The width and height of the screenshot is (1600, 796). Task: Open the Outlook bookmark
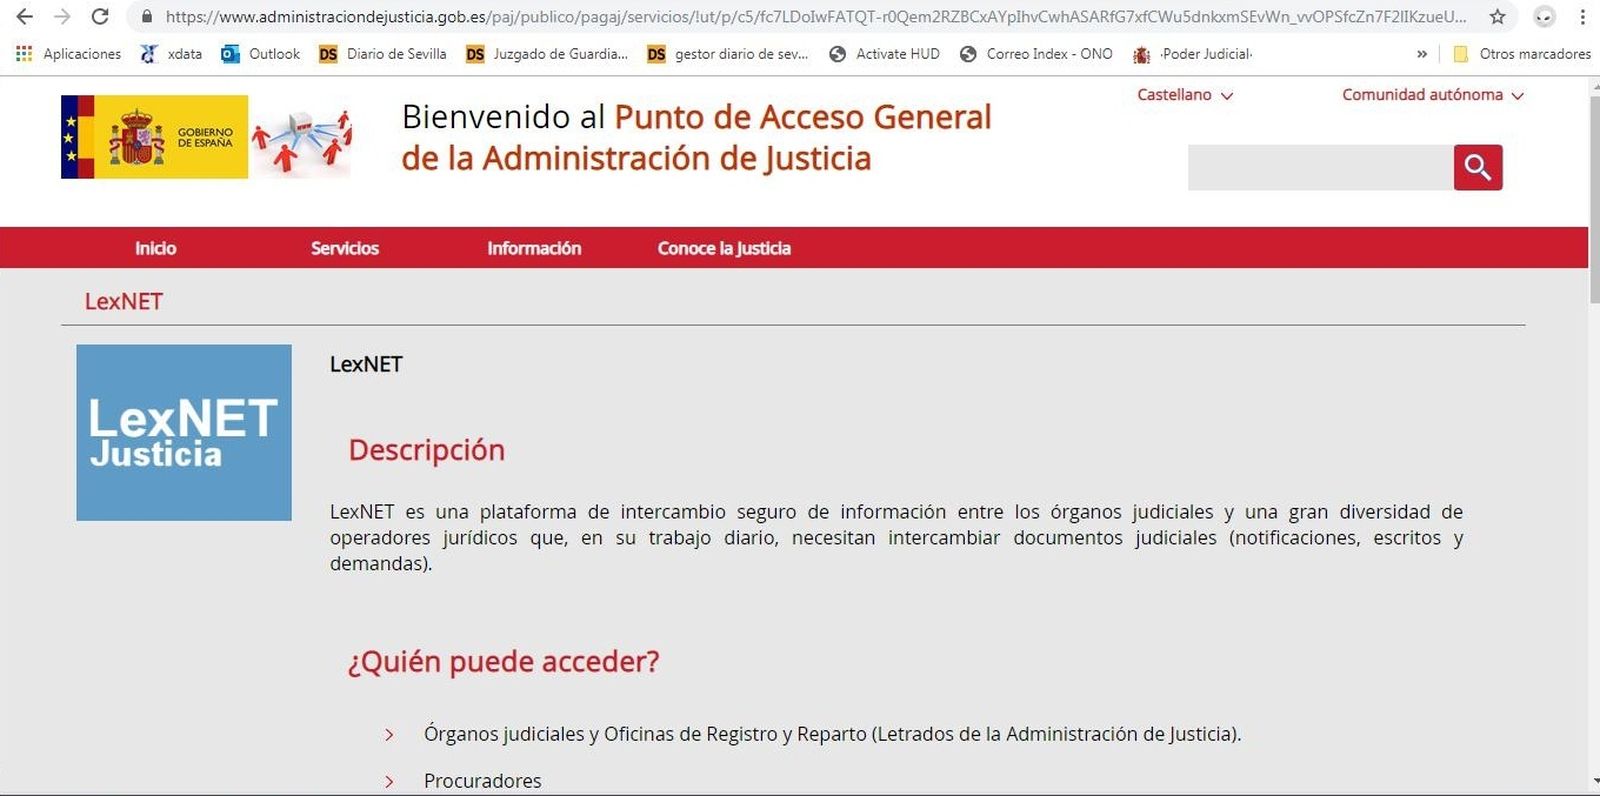click(260, 54)
